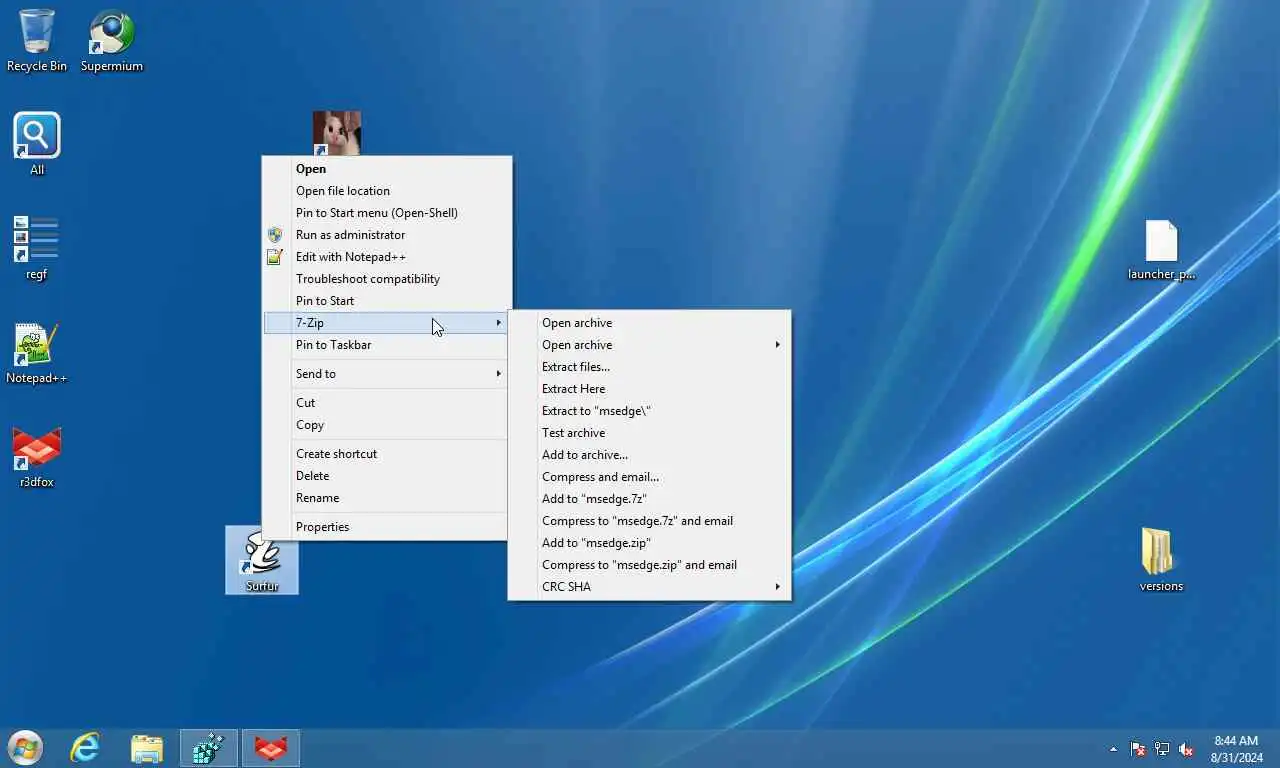
Task: Choose Add to archive...
Action: pyautogui.click(x=649, y=455)
